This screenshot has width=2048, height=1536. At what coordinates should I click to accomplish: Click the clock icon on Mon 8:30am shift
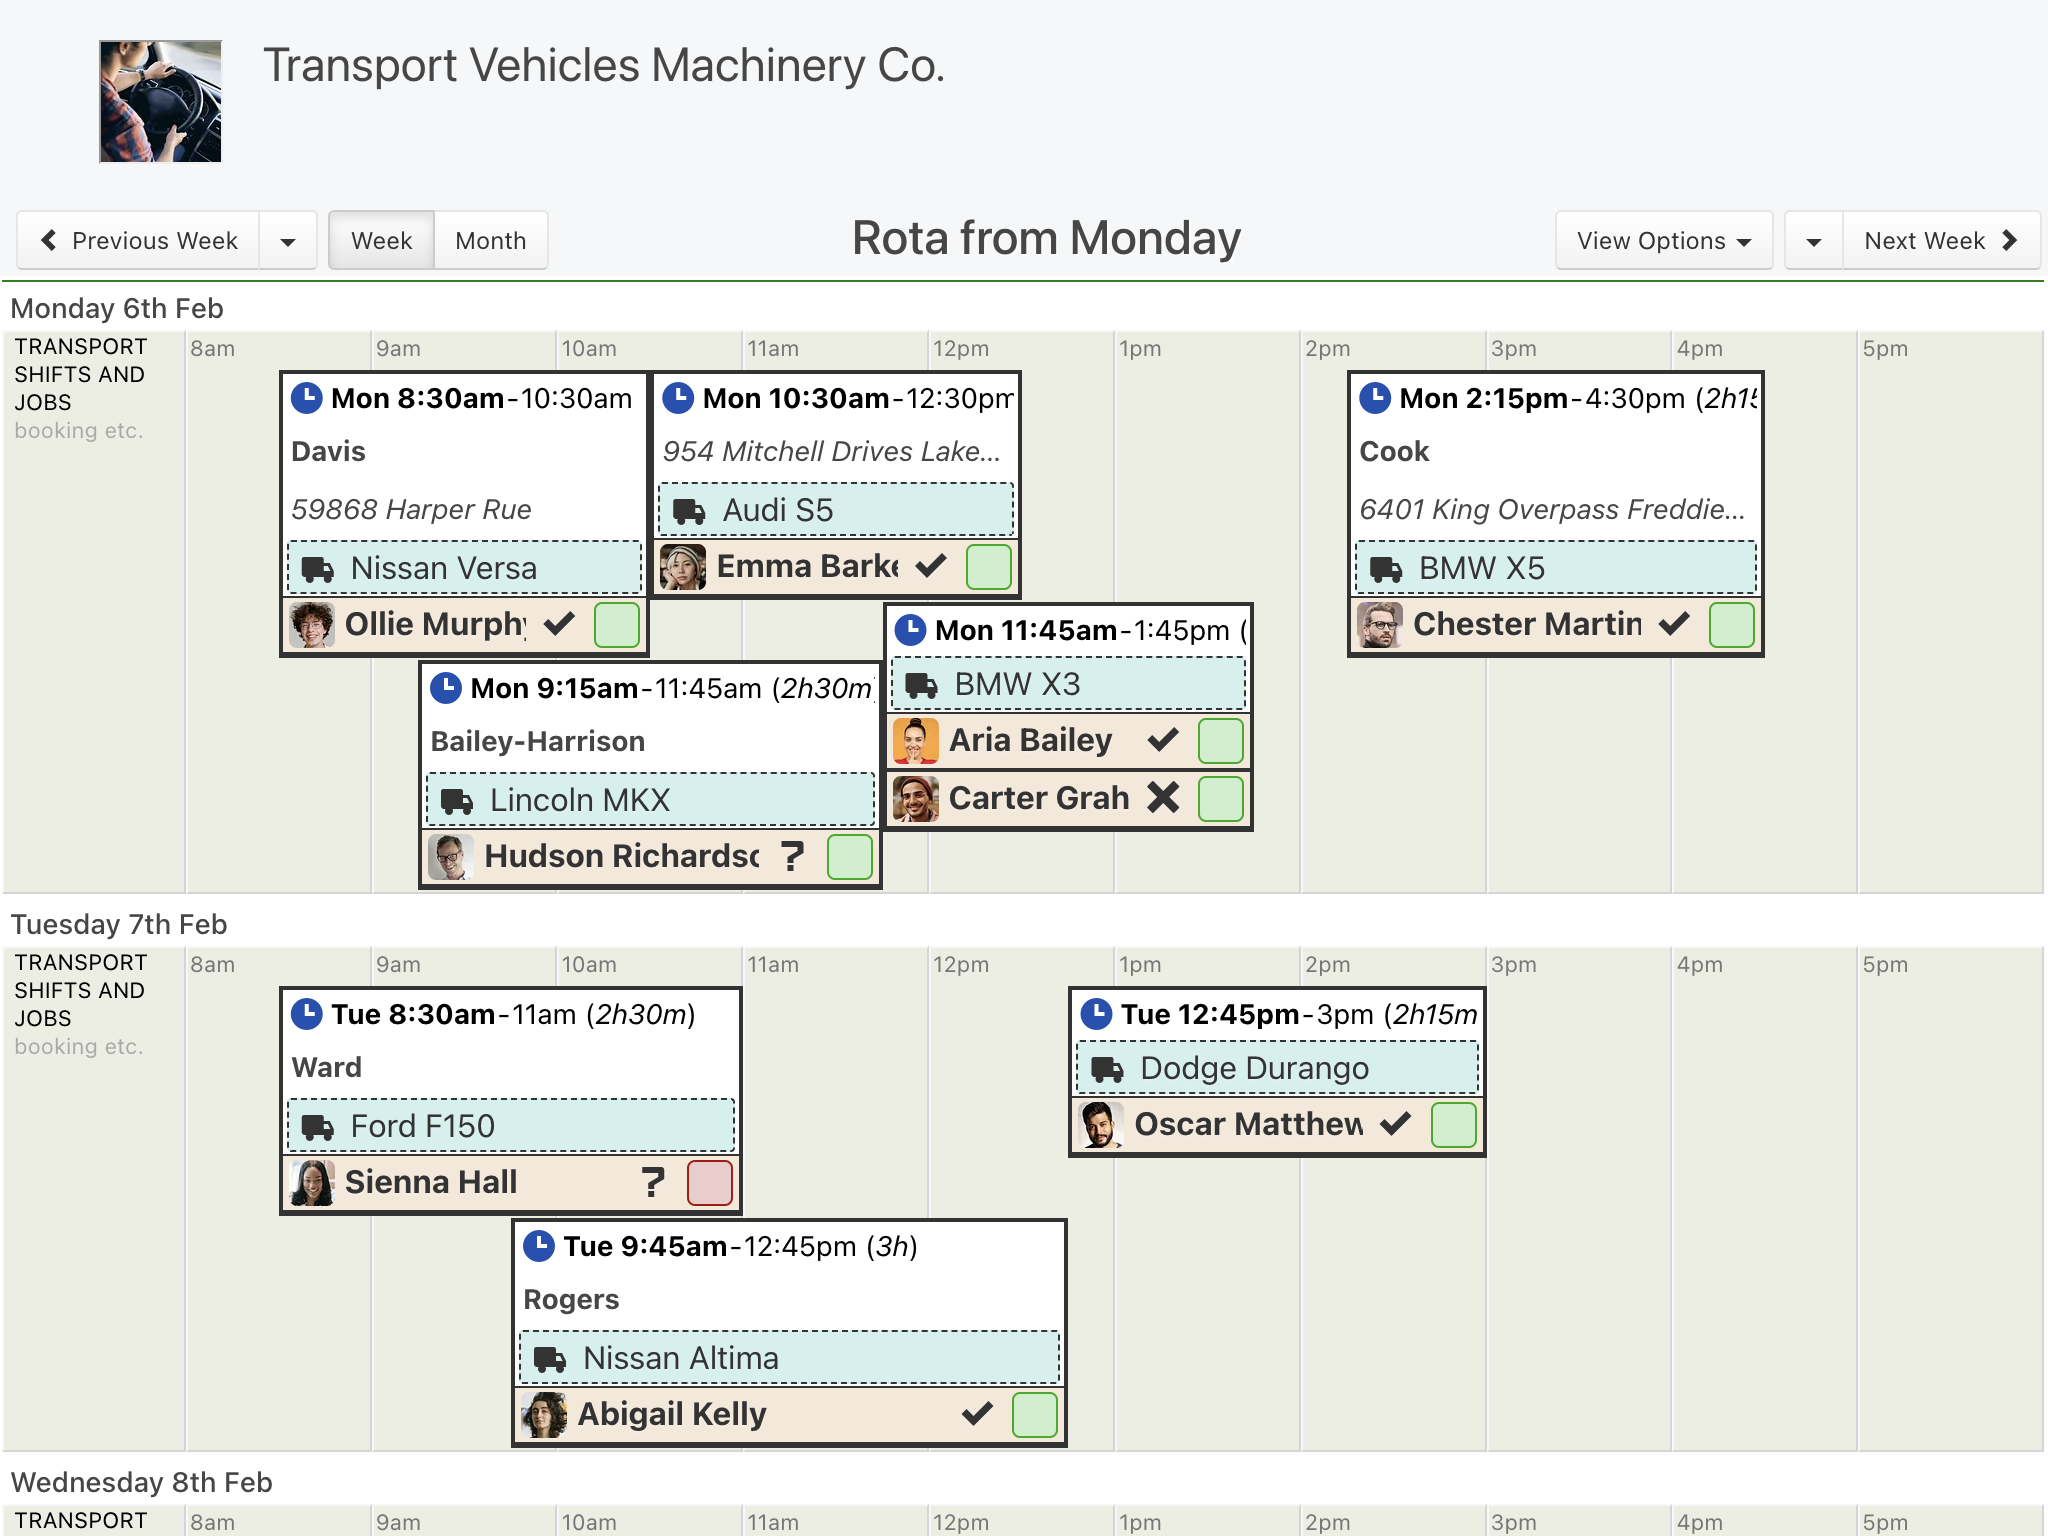tap(306, 398)
